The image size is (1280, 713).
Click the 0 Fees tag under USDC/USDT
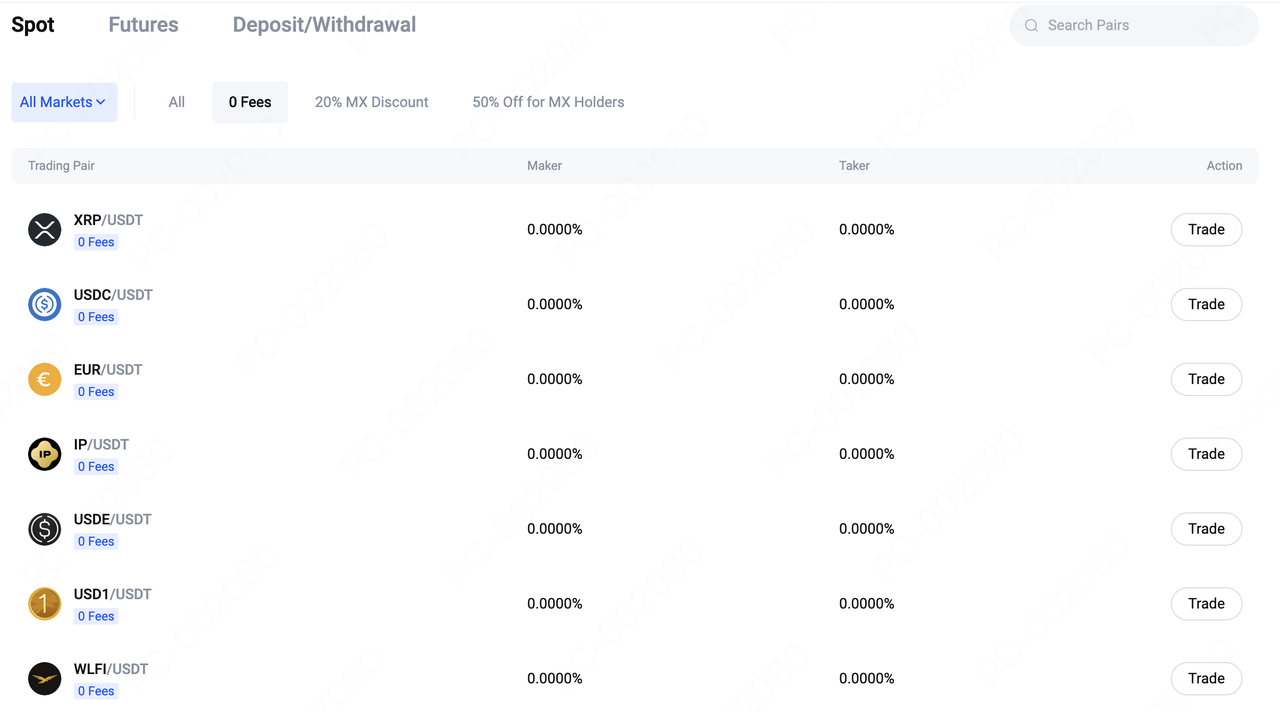point(96,317)
